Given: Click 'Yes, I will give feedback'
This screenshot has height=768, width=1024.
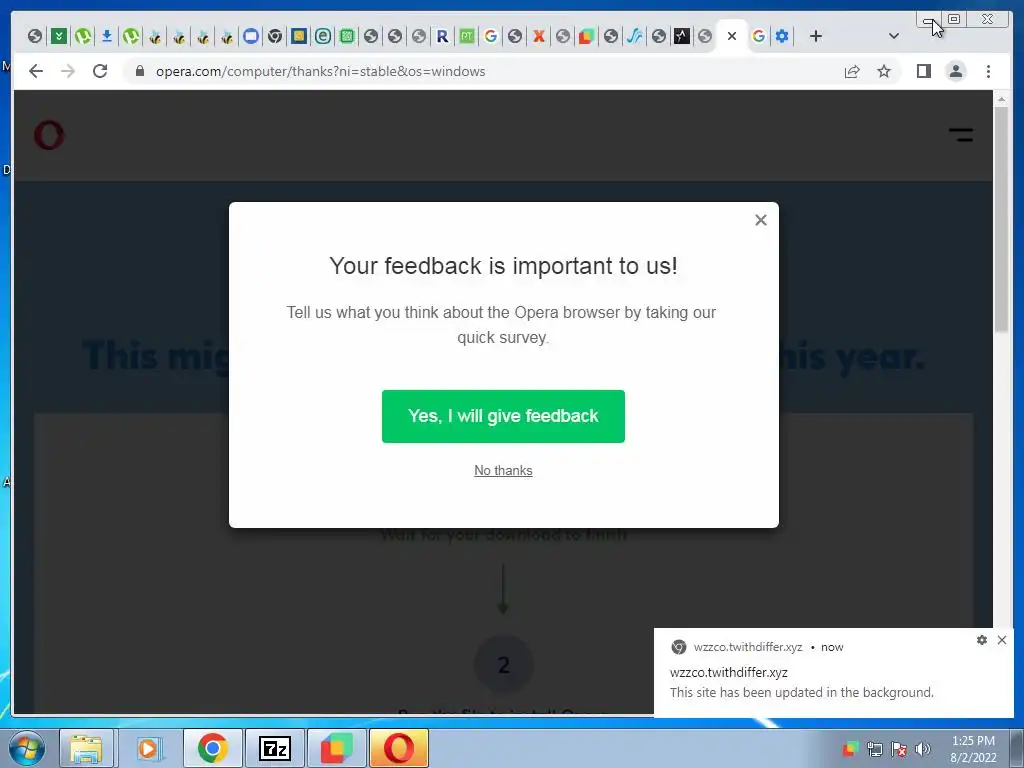Looking at the screenshot, I should tap(504, 417).
